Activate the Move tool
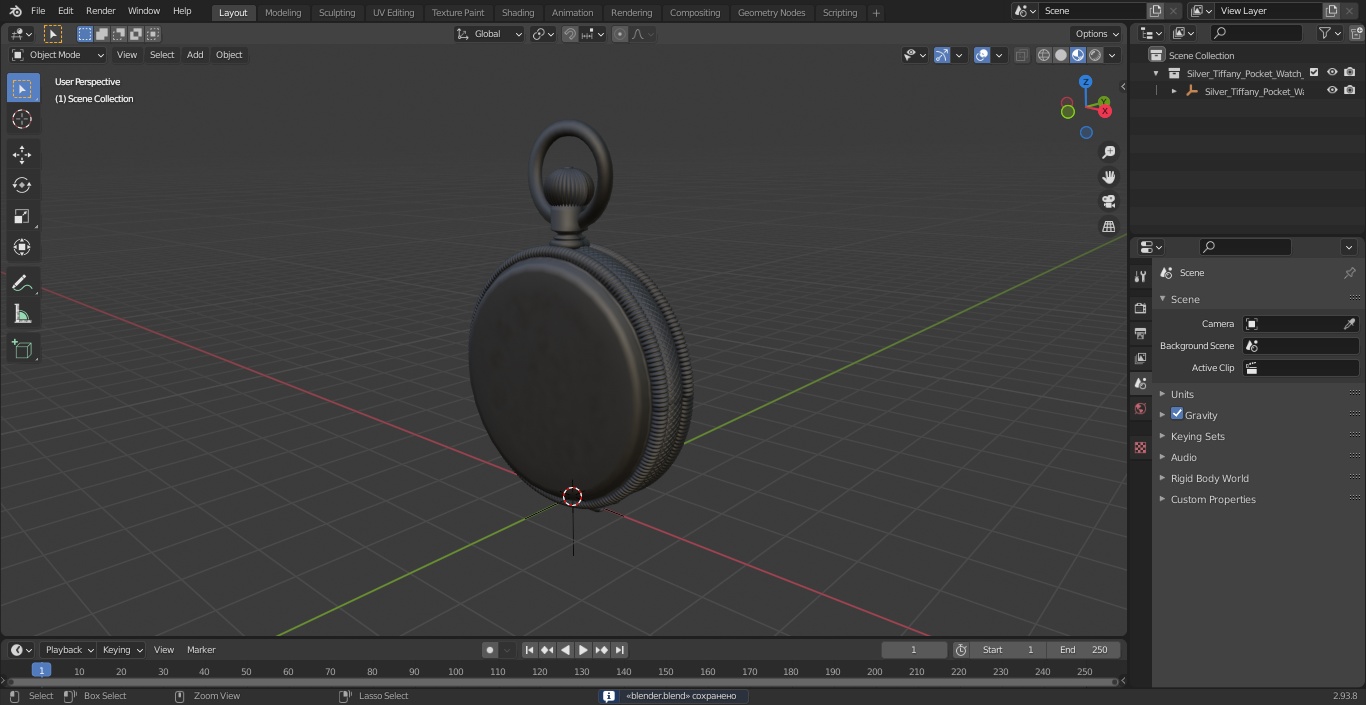Screen dimensions: 1366x705 click(x=22, y=154)
